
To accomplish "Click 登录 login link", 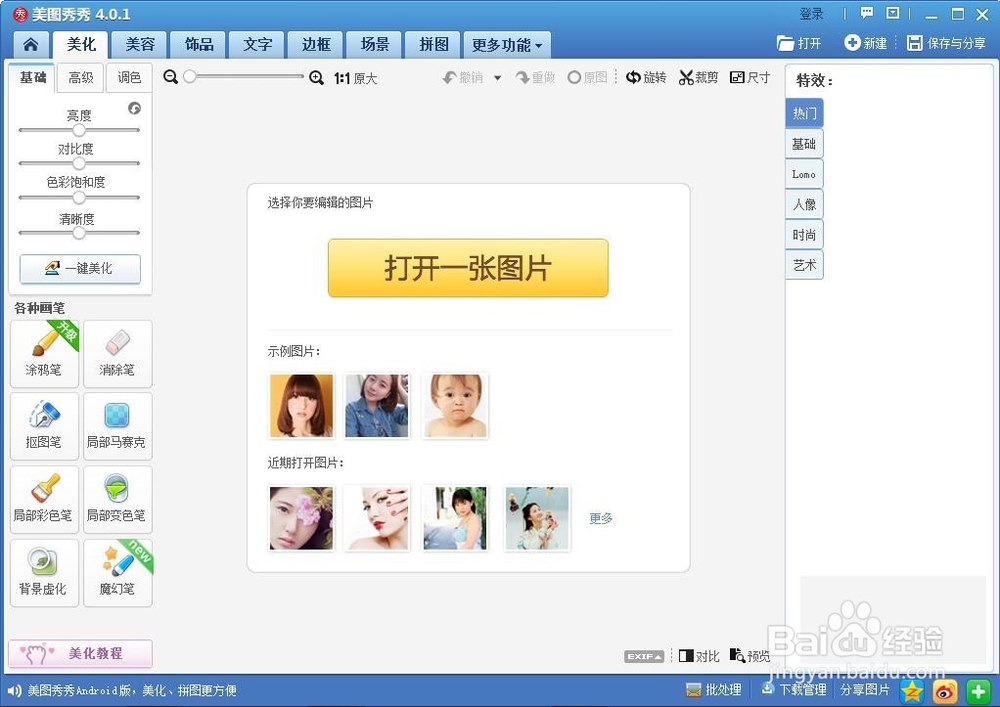I will 811,13.
